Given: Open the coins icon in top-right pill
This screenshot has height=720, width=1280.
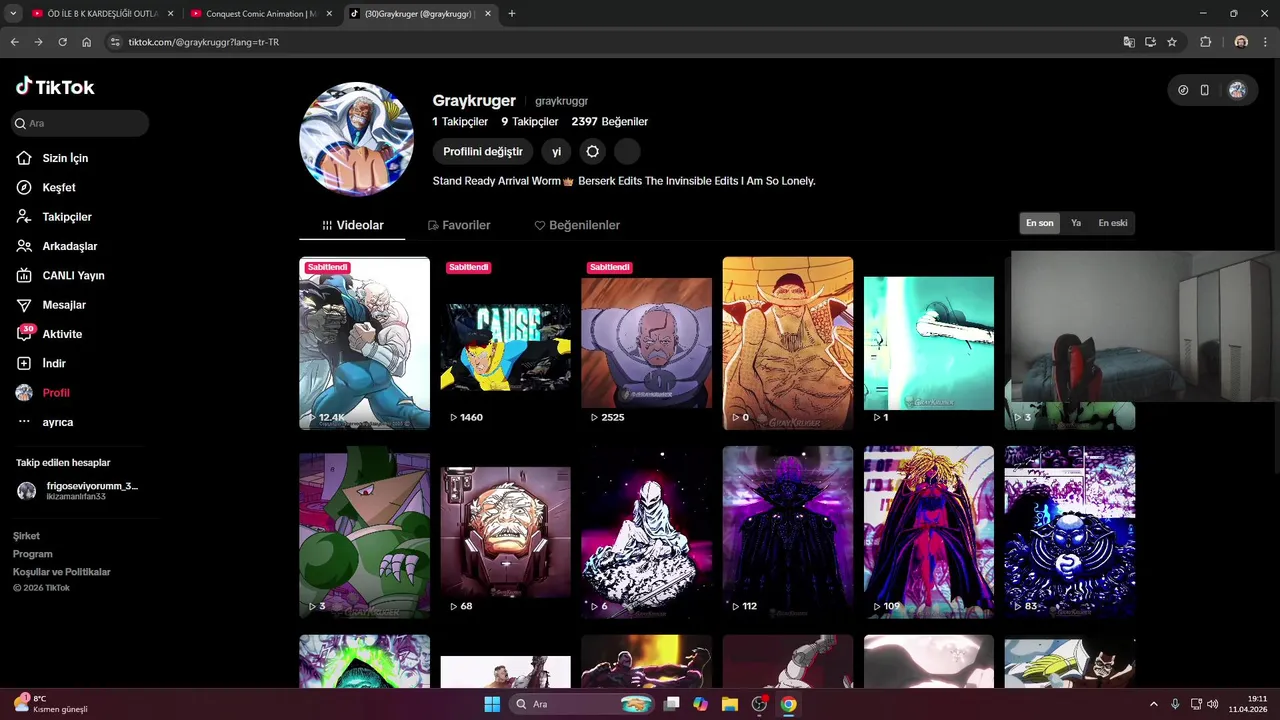Looking at the screenshot, I should pyautogui.click(x=1183, y=90).
